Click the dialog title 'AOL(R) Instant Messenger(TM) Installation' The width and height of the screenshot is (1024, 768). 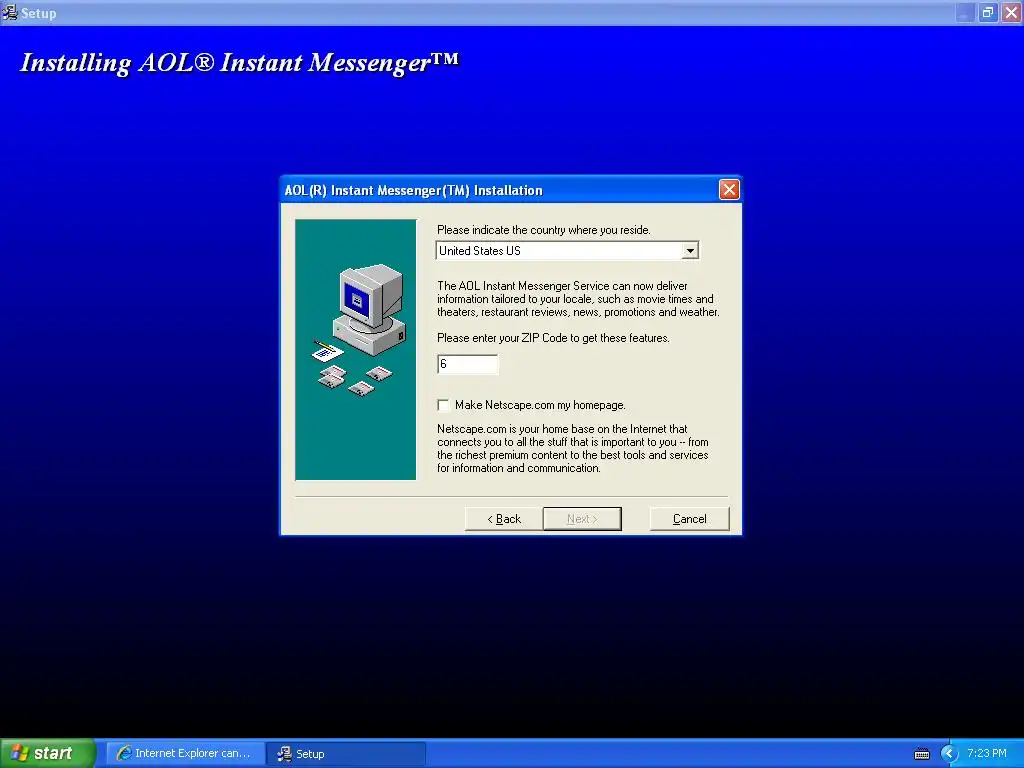pos(413,190)
